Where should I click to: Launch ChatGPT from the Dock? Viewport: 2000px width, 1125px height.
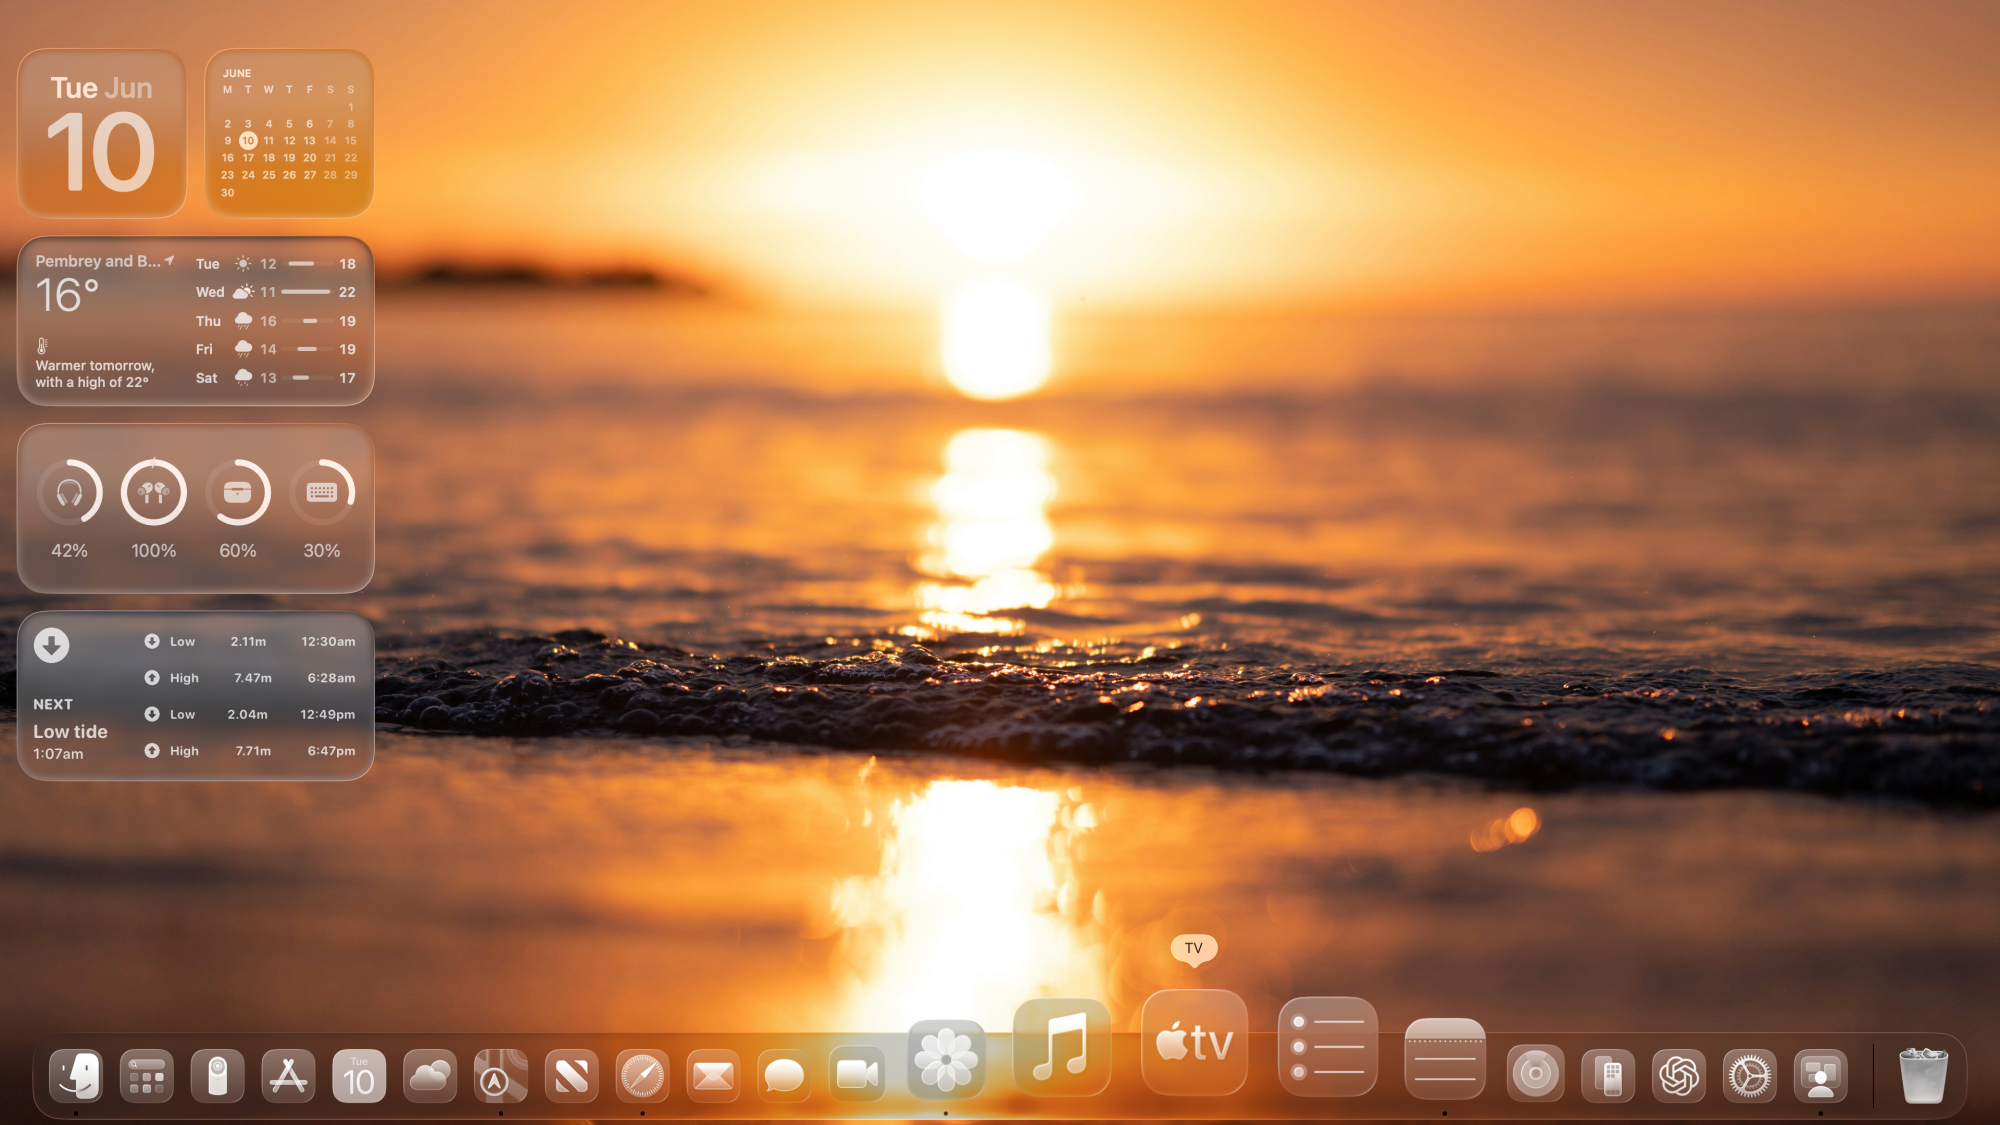click(1679, 1076)
